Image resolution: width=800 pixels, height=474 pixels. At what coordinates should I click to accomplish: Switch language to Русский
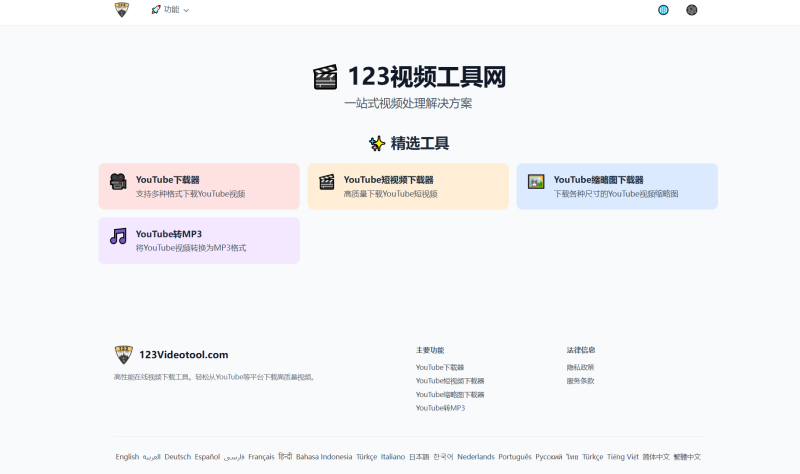click(x=548, y=457)
